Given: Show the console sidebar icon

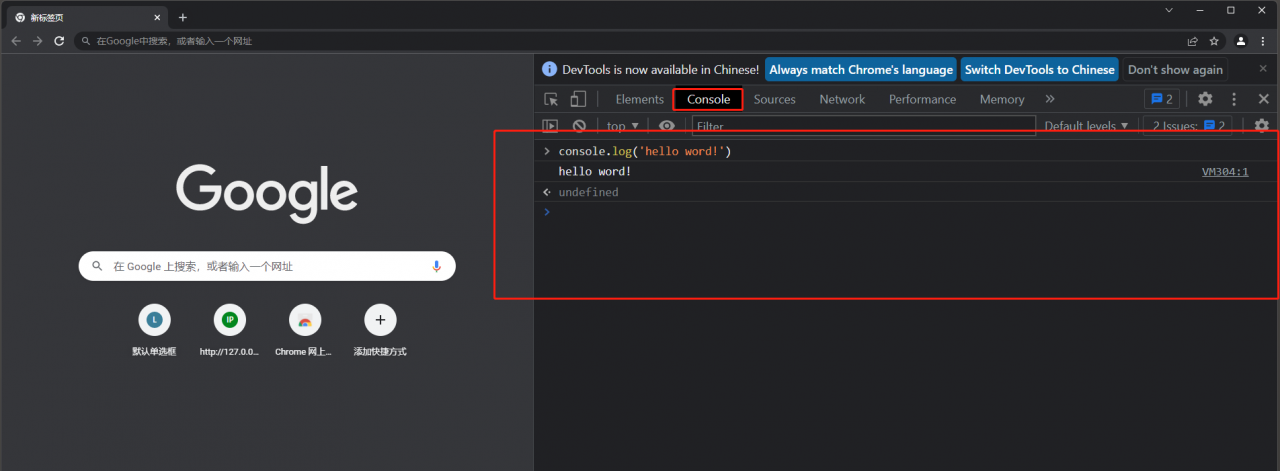Looking at the screenshot, I should pos(550,126).
